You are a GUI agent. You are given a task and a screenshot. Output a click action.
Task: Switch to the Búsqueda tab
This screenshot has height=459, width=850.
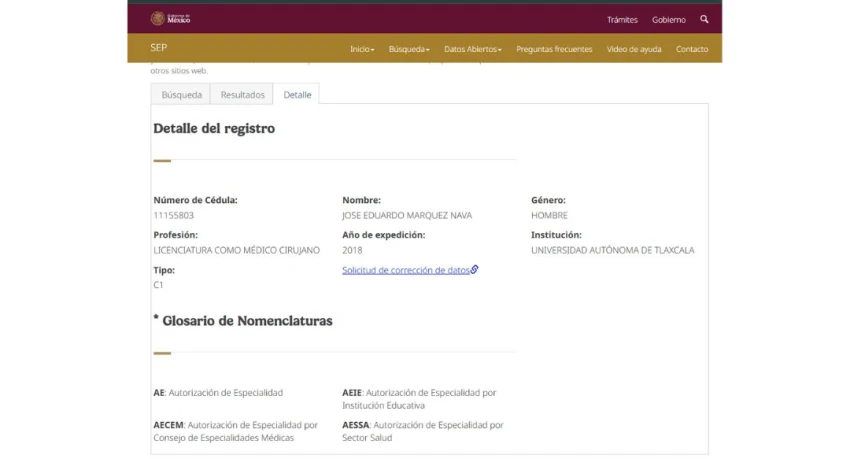pyautogui.click(x=181, y=94)
